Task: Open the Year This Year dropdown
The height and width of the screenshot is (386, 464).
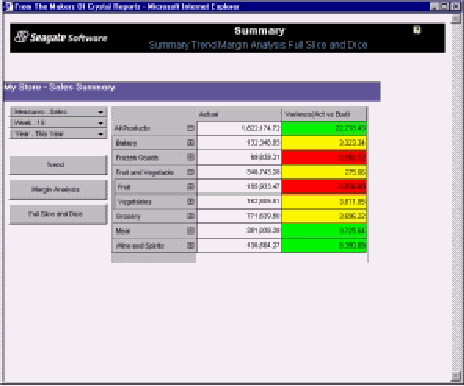Action: [x=59, y=134]
